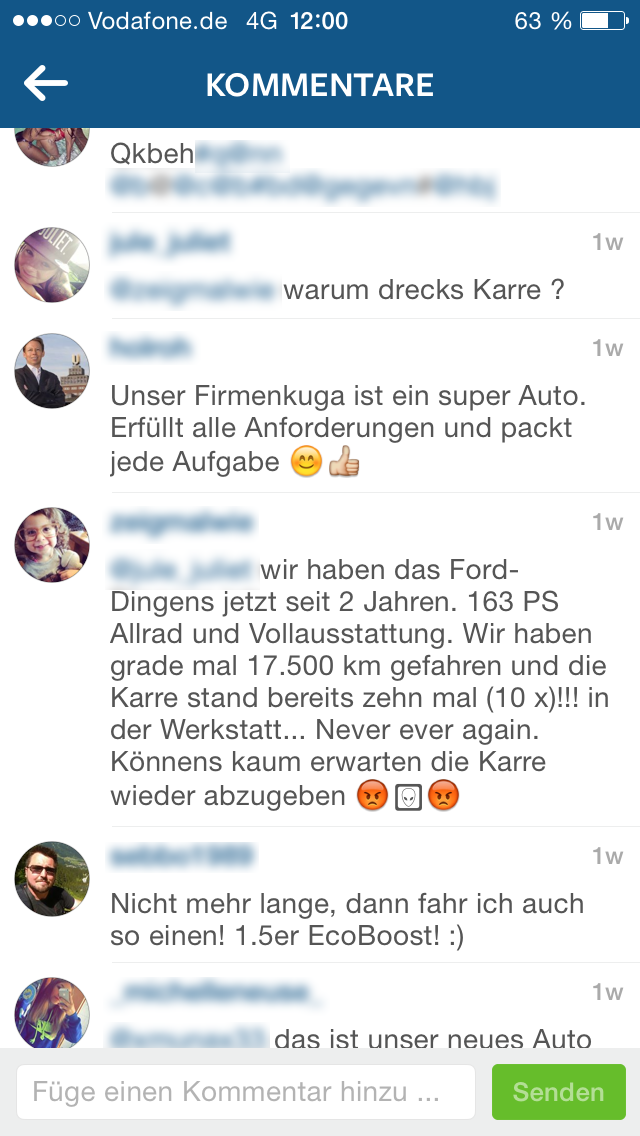Tap the KOMMENTARE header title
Viewport: 640px width, 1136px height.
click(x=320, y=85)
